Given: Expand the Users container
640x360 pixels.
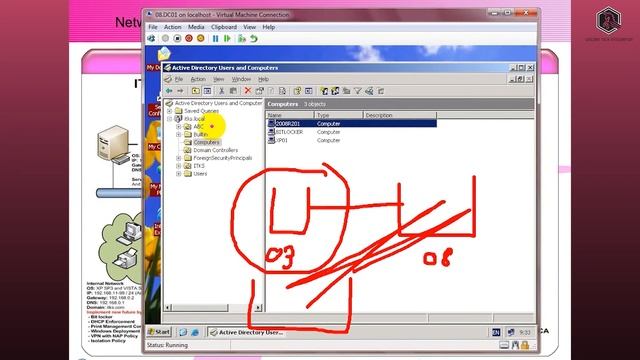Looking at the screenshot, I should (x=178, y=173).
